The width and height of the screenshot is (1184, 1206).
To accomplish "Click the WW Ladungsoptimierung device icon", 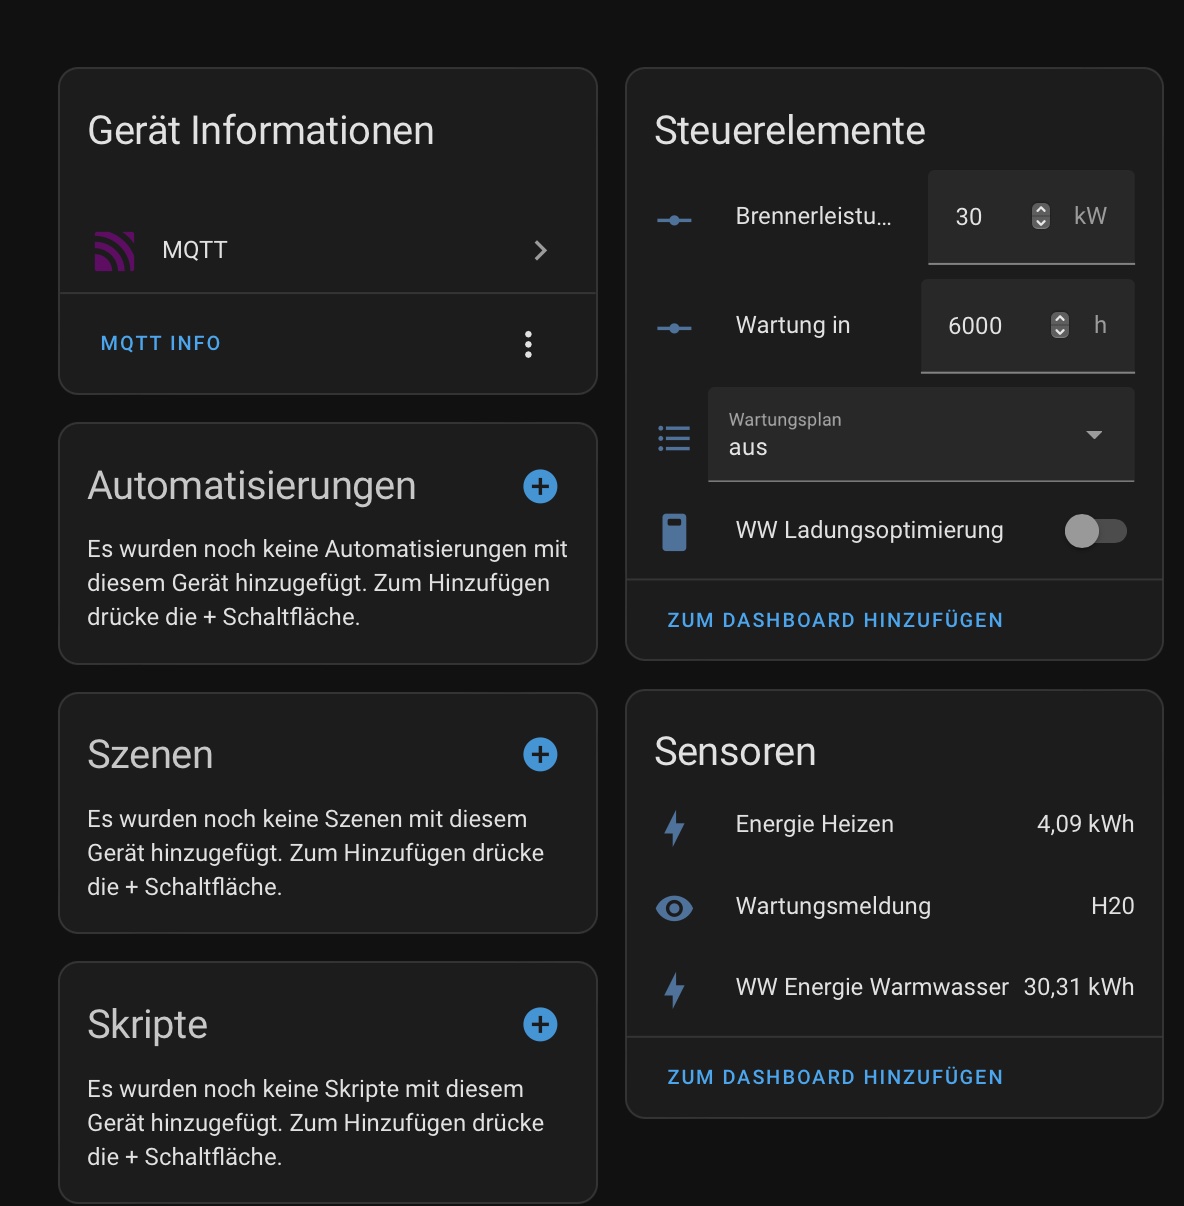I will point(674,531).
